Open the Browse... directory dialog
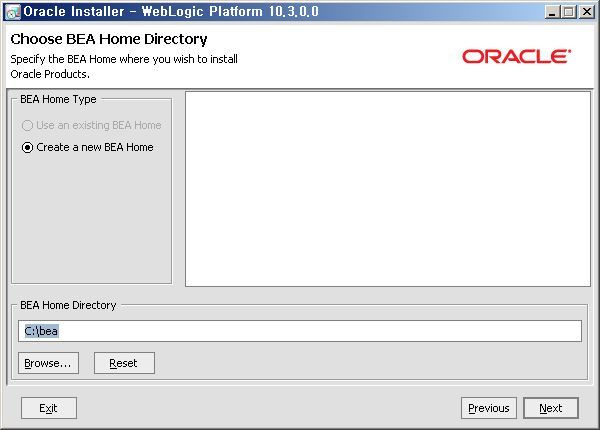 48,363
